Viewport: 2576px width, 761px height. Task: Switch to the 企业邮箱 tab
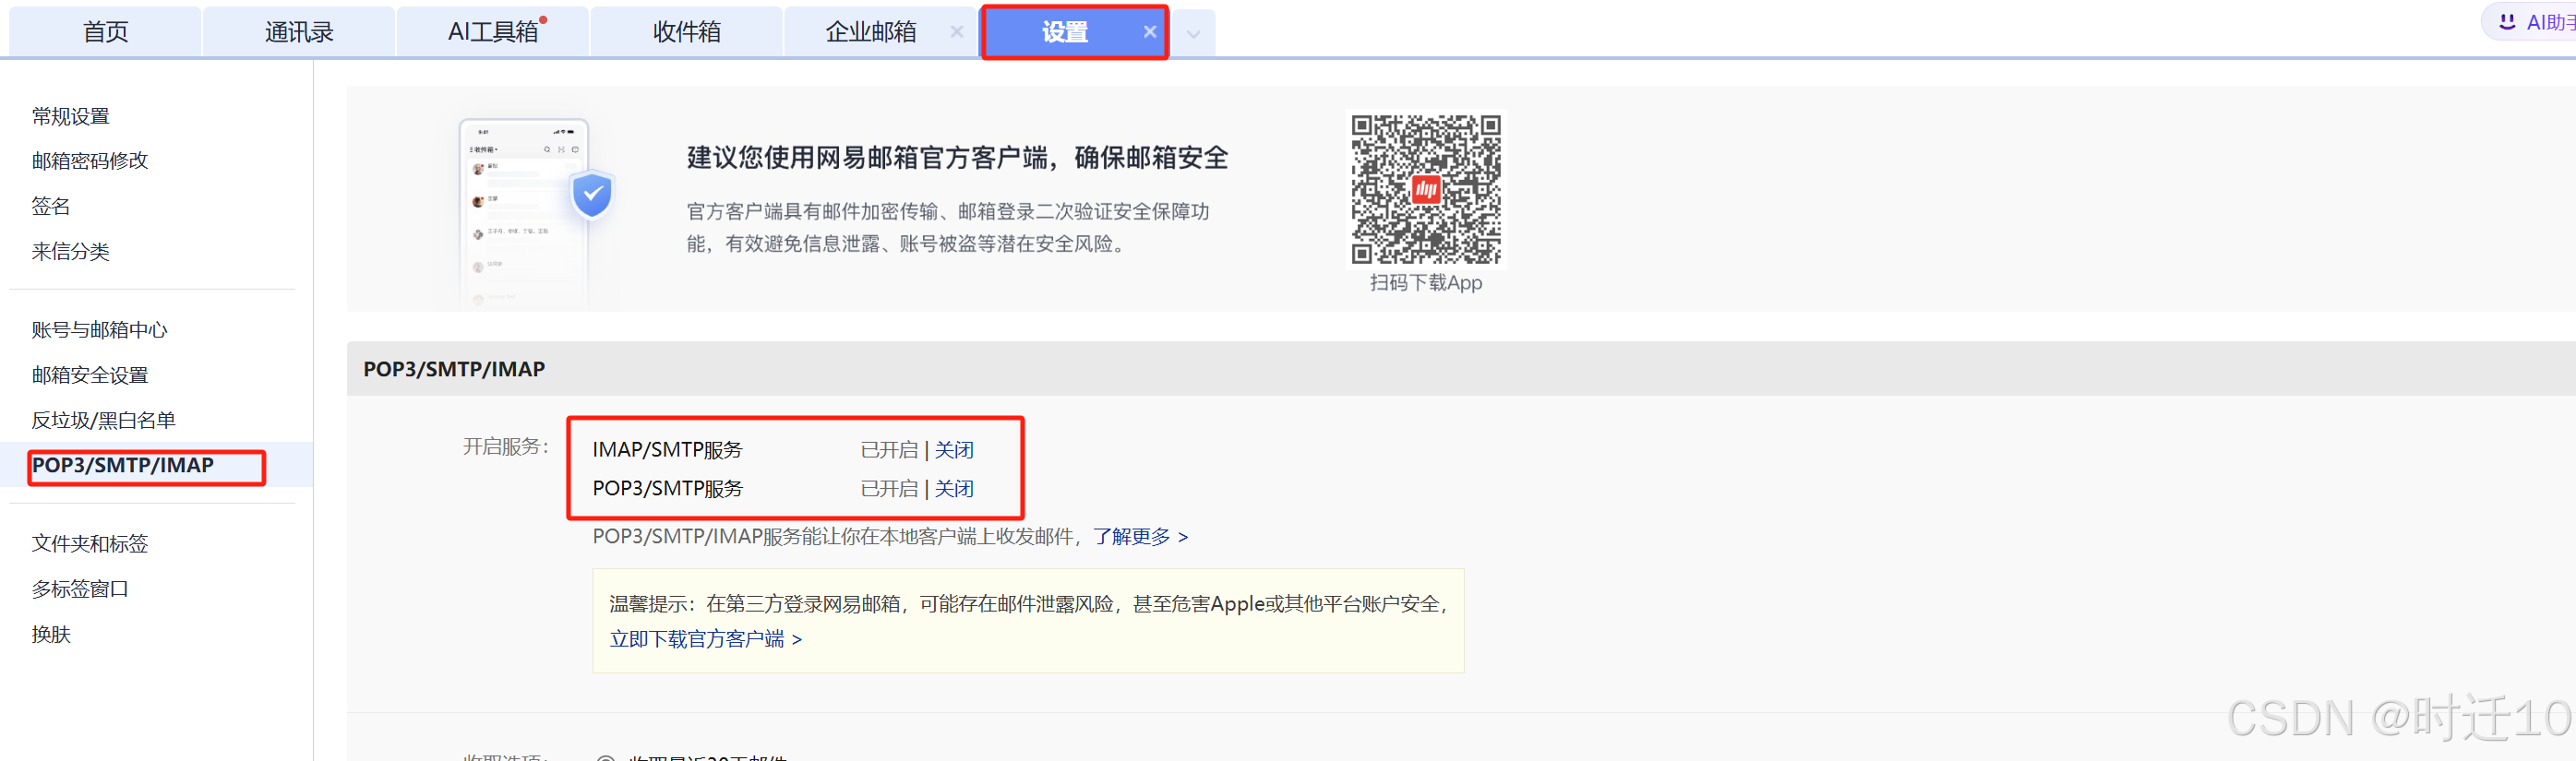click(870, 32)
